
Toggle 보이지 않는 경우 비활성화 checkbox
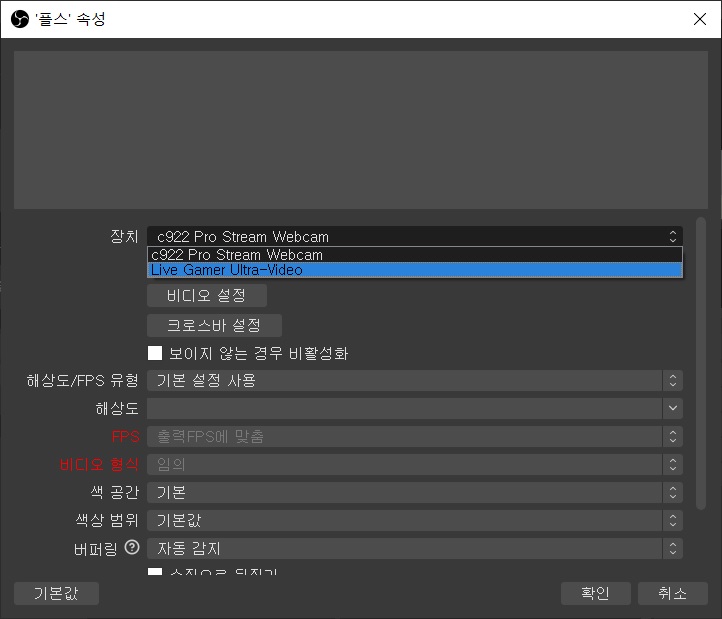pos(155,353)
